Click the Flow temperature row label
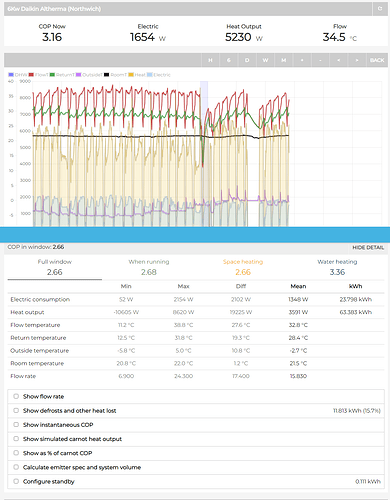This screenshot has height=500, width=390. [x=35, y=325]
